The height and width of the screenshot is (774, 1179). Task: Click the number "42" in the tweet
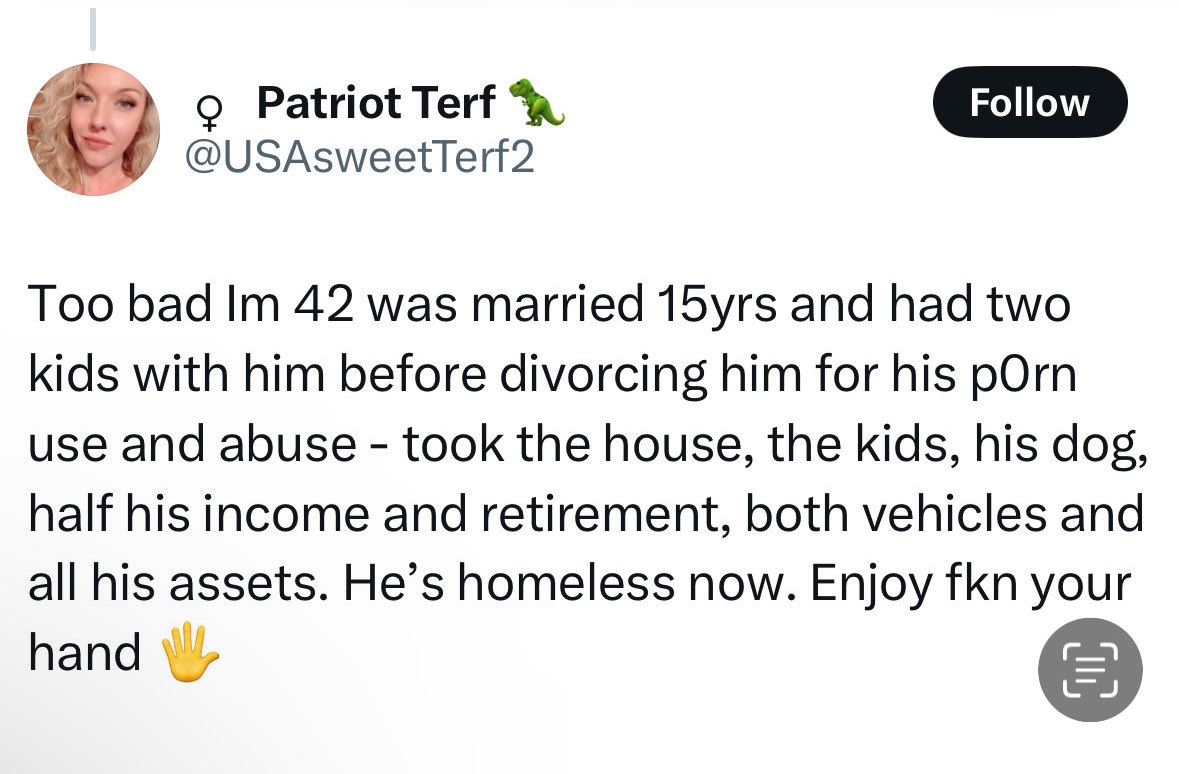pyautogui.click(x=320, y=305)
